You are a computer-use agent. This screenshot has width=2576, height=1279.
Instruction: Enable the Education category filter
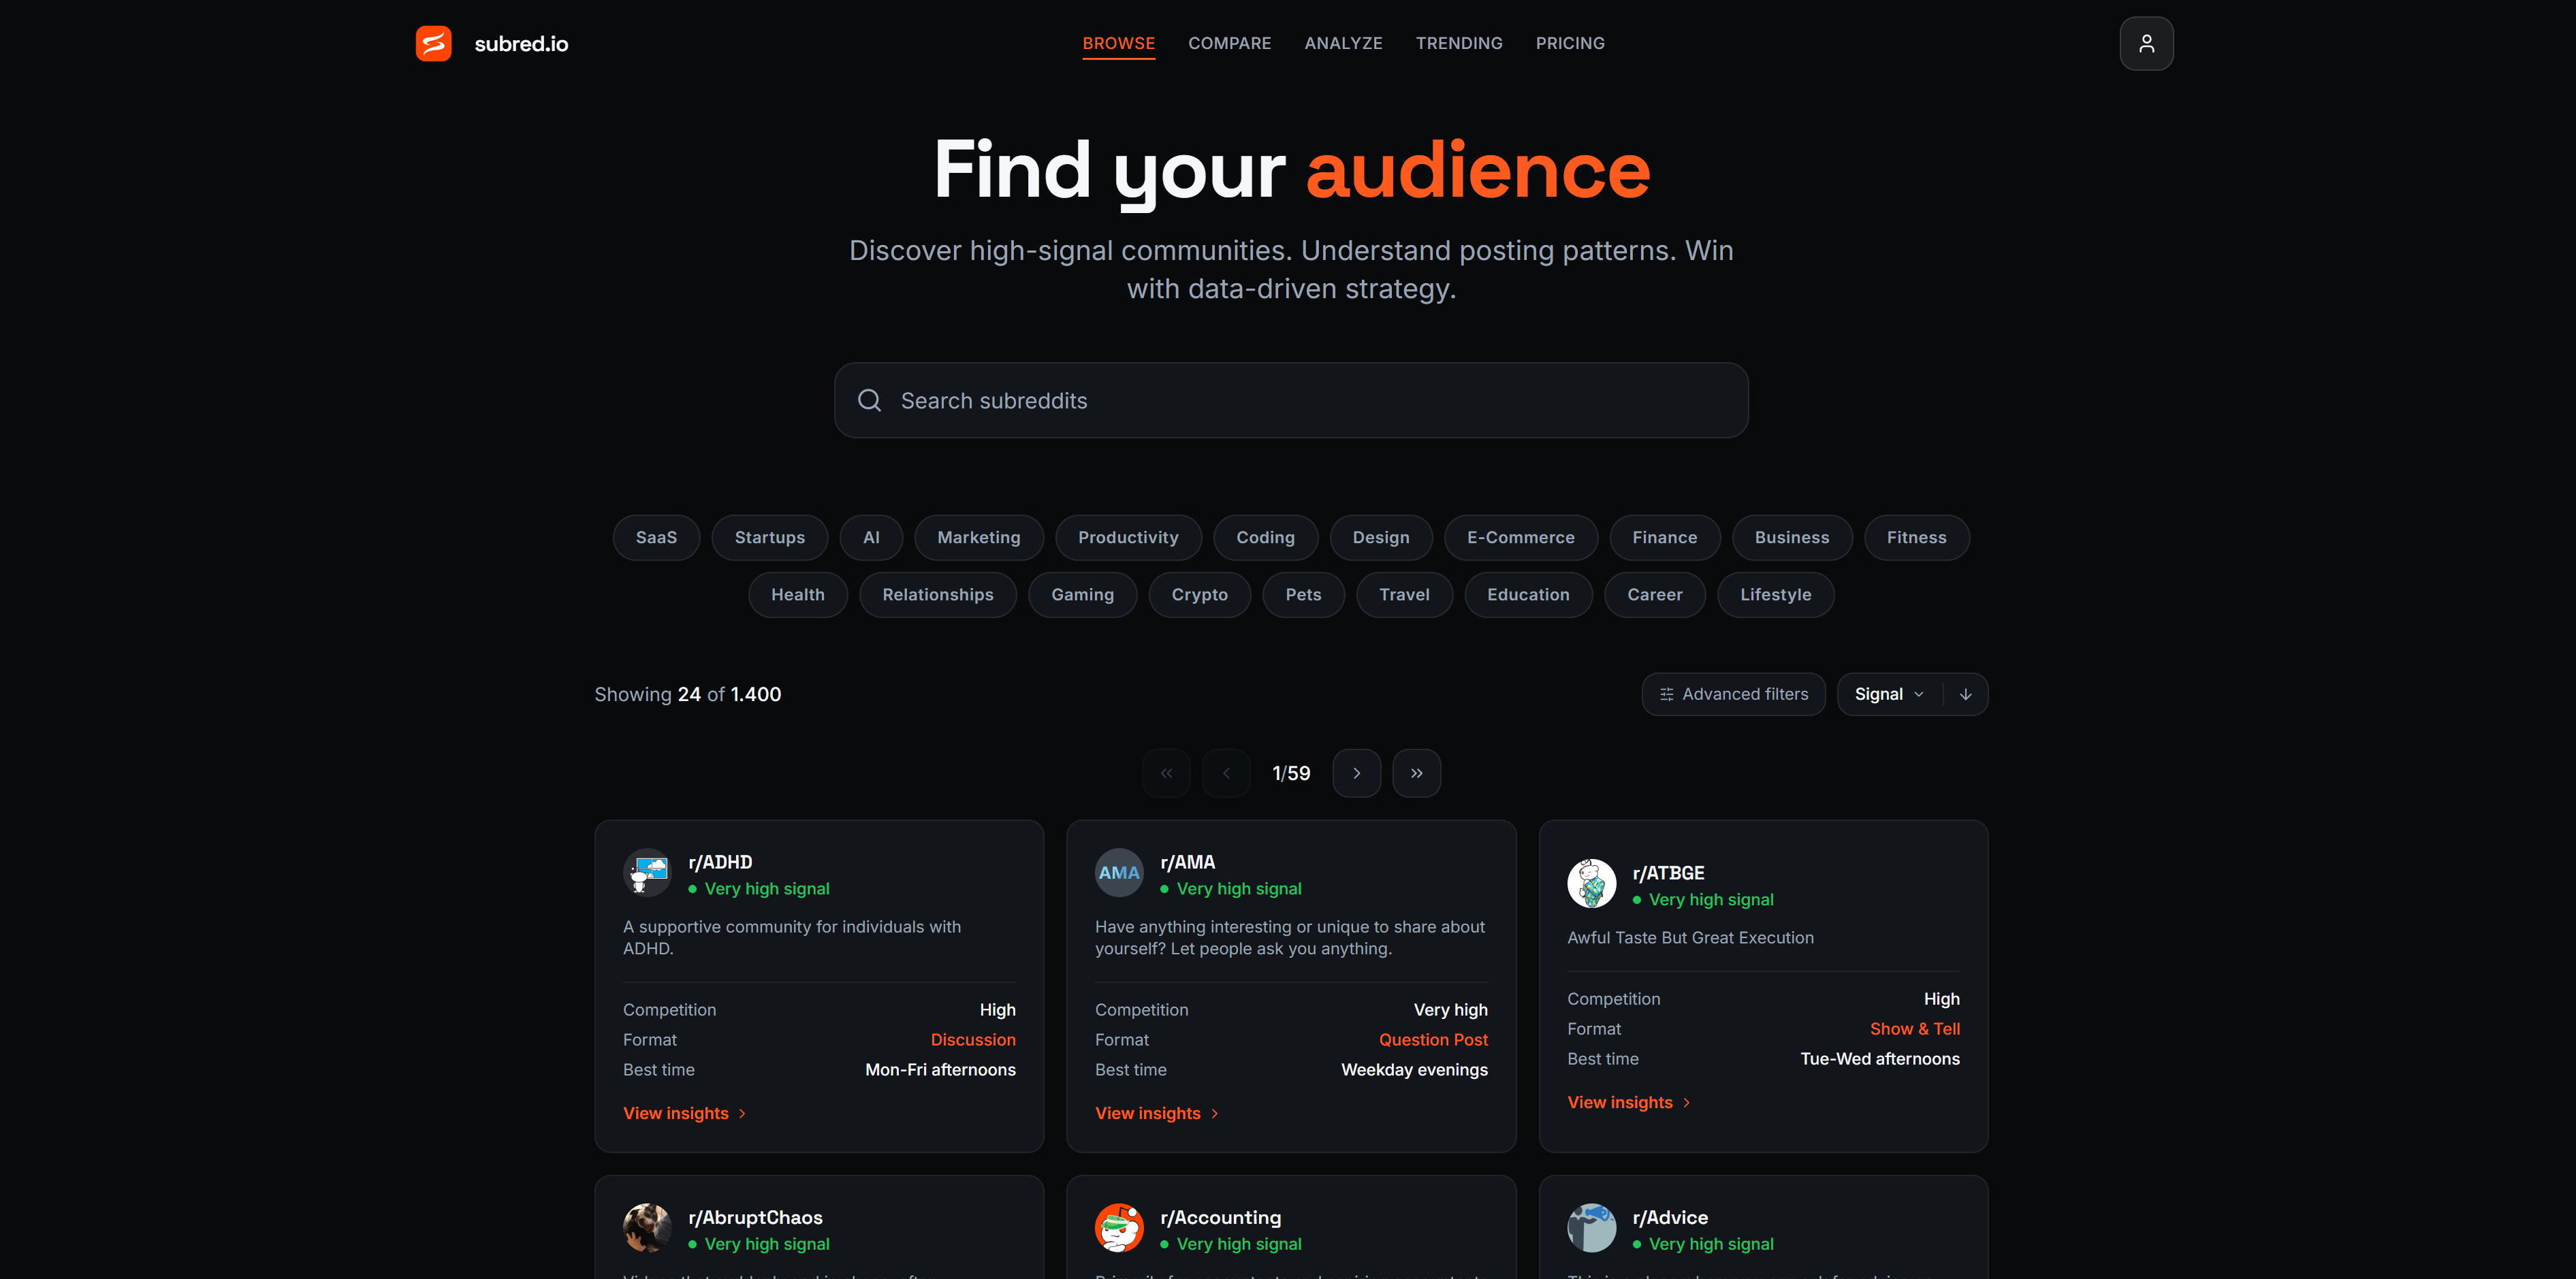1528,594
